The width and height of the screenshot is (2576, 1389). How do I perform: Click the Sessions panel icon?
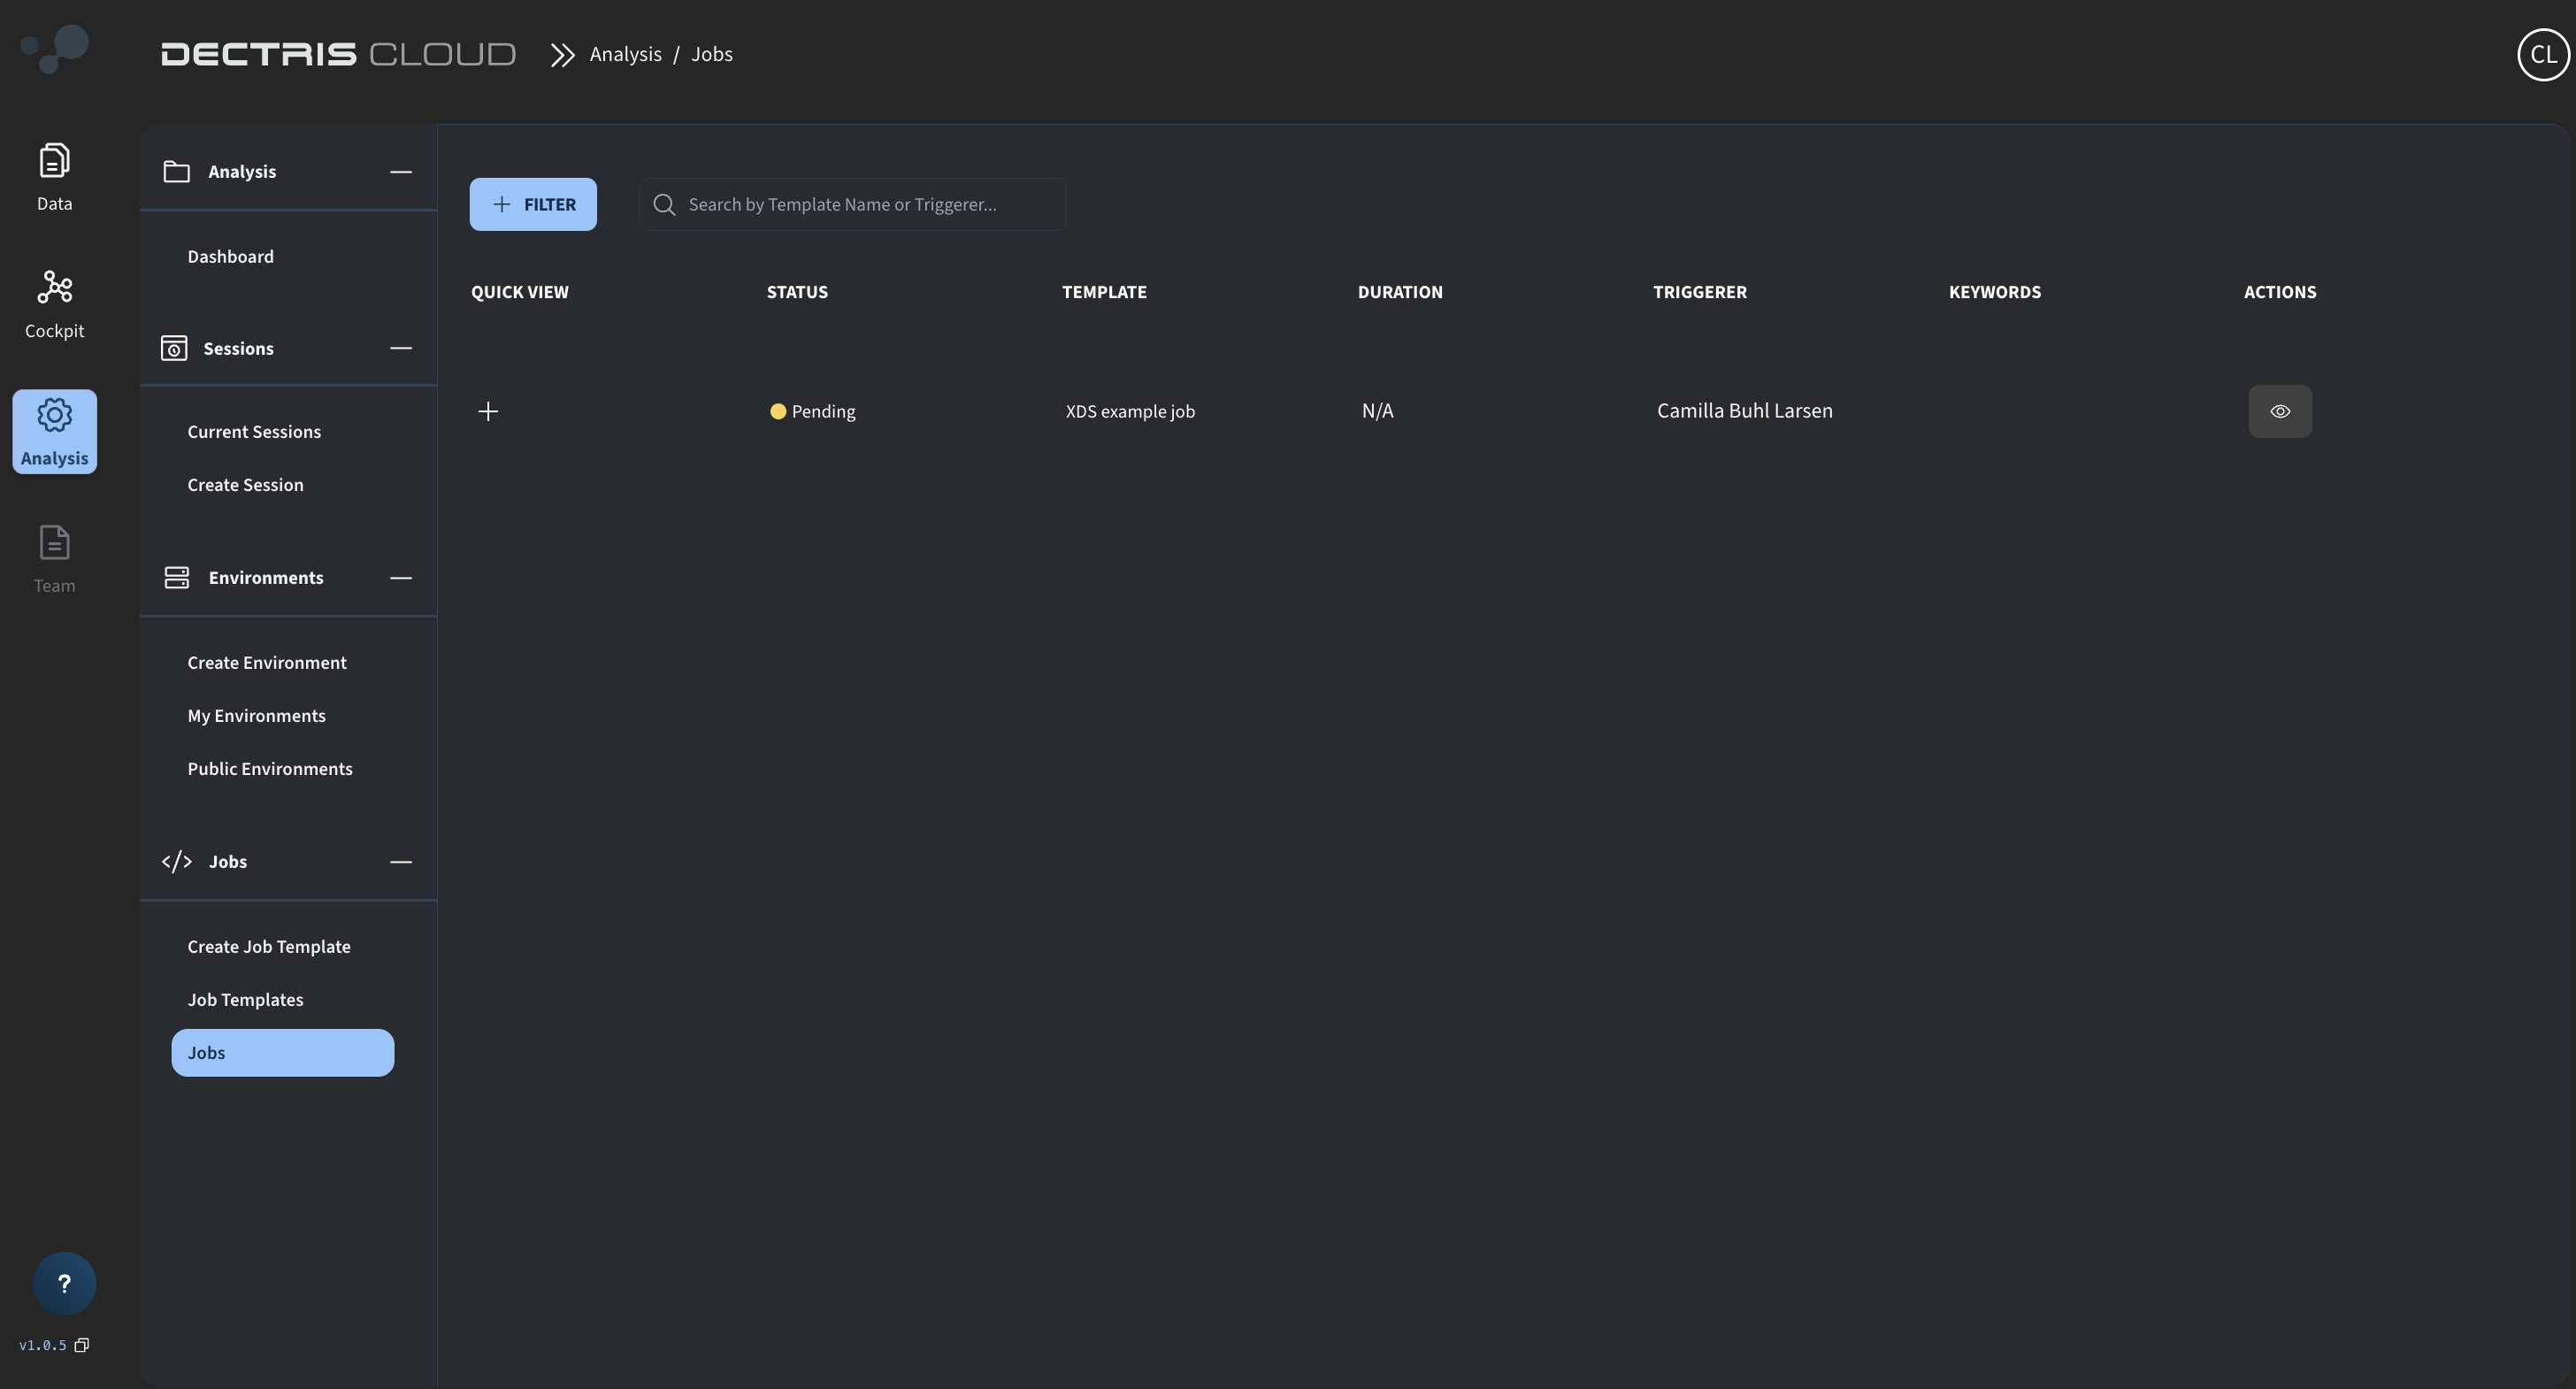(x=174, y=348)
